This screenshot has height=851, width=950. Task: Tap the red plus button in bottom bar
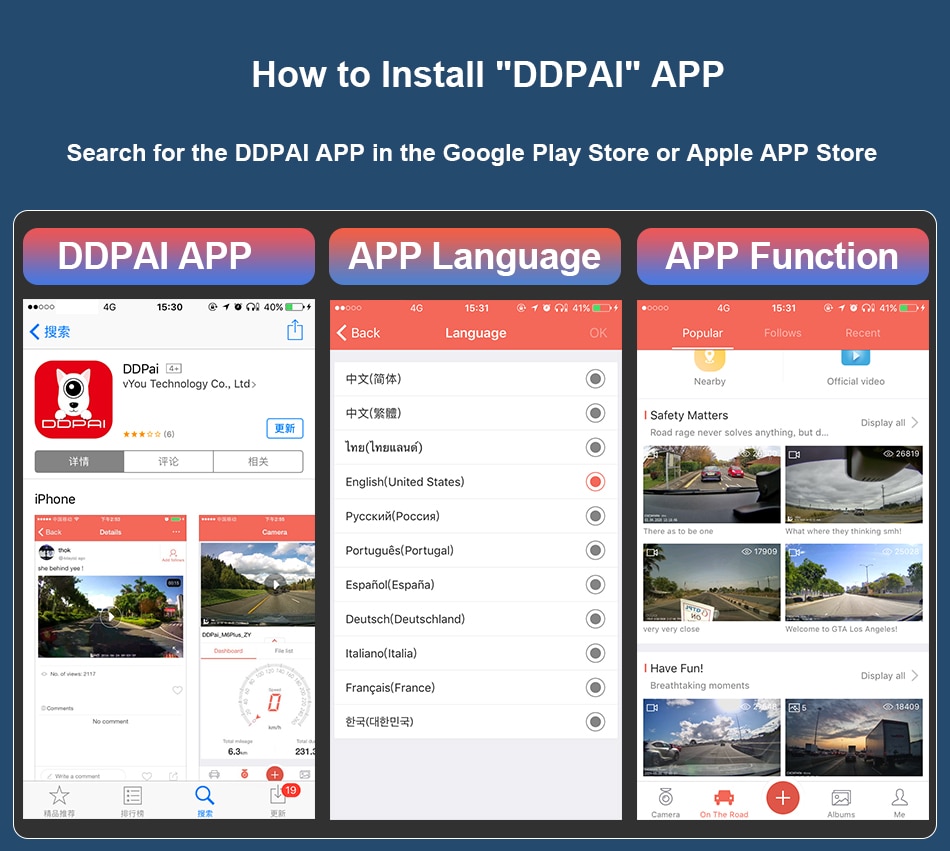point(783,798)
